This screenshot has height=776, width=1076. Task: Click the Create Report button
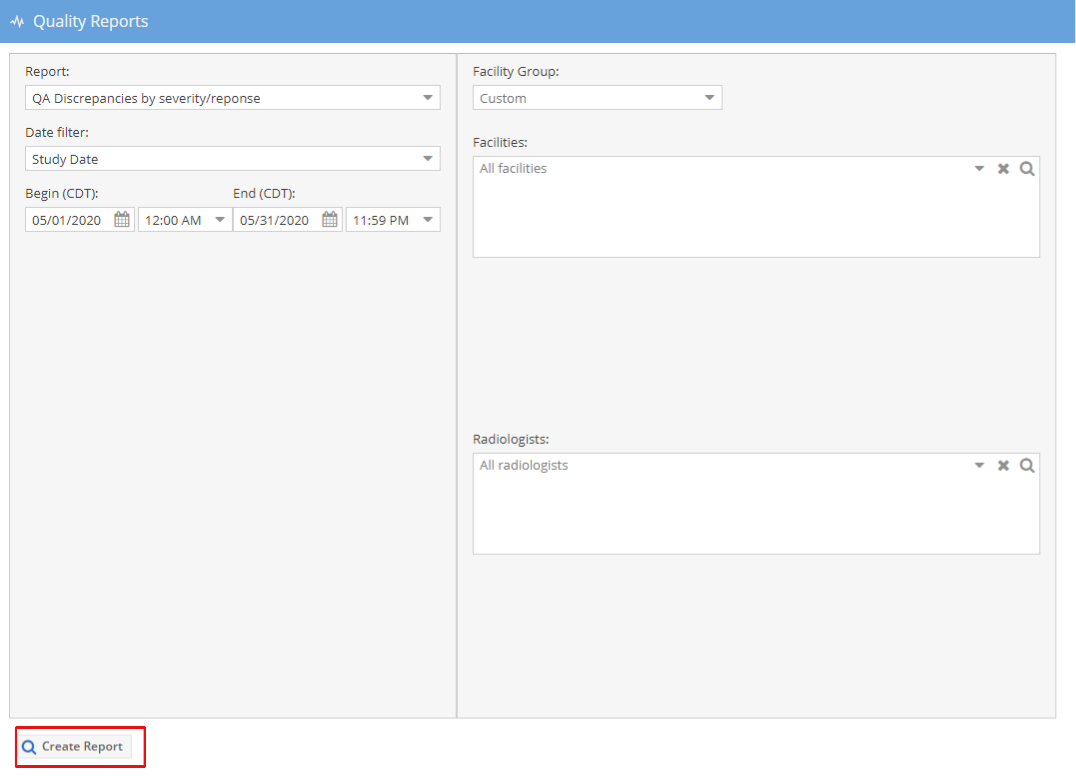pos(73,746)
